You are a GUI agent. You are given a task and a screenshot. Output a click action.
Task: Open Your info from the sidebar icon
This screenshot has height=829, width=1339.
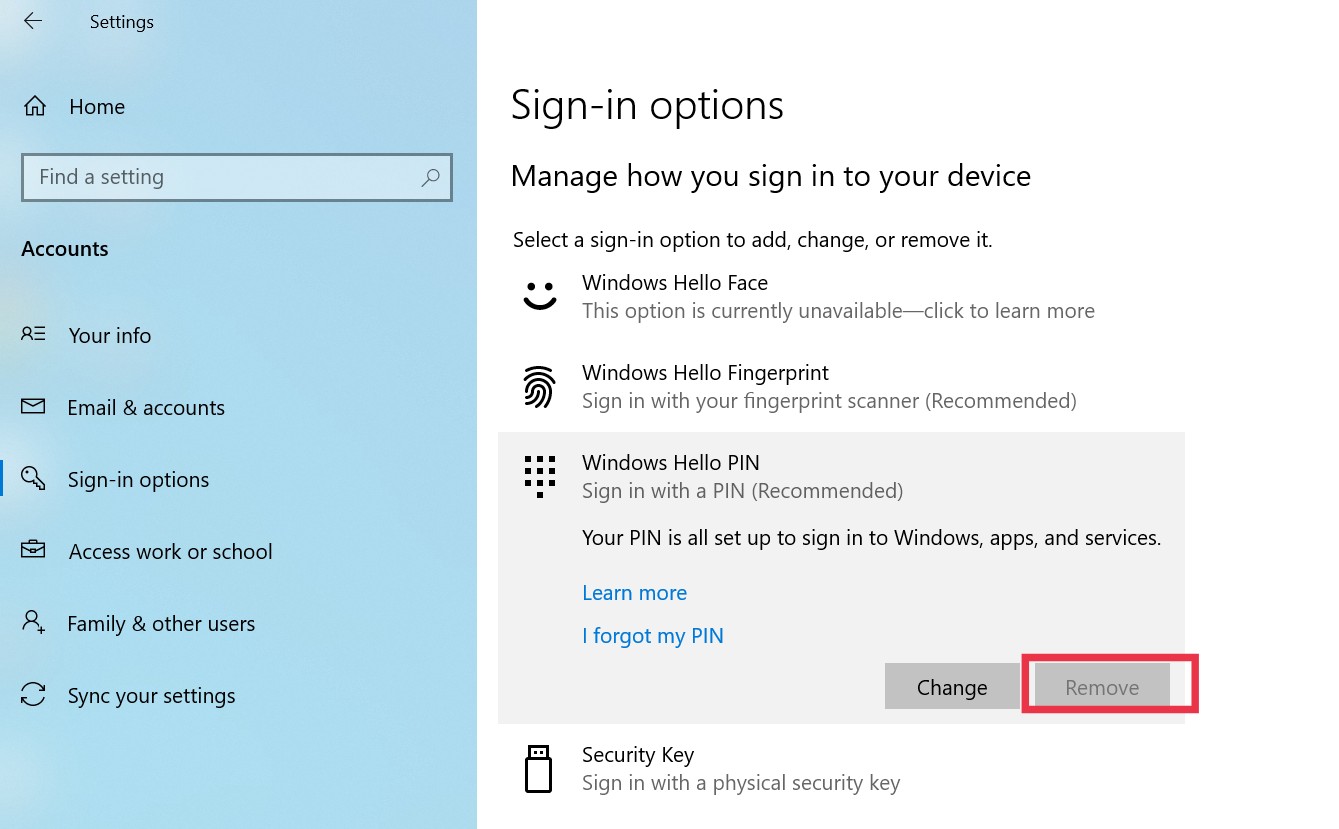33,335
